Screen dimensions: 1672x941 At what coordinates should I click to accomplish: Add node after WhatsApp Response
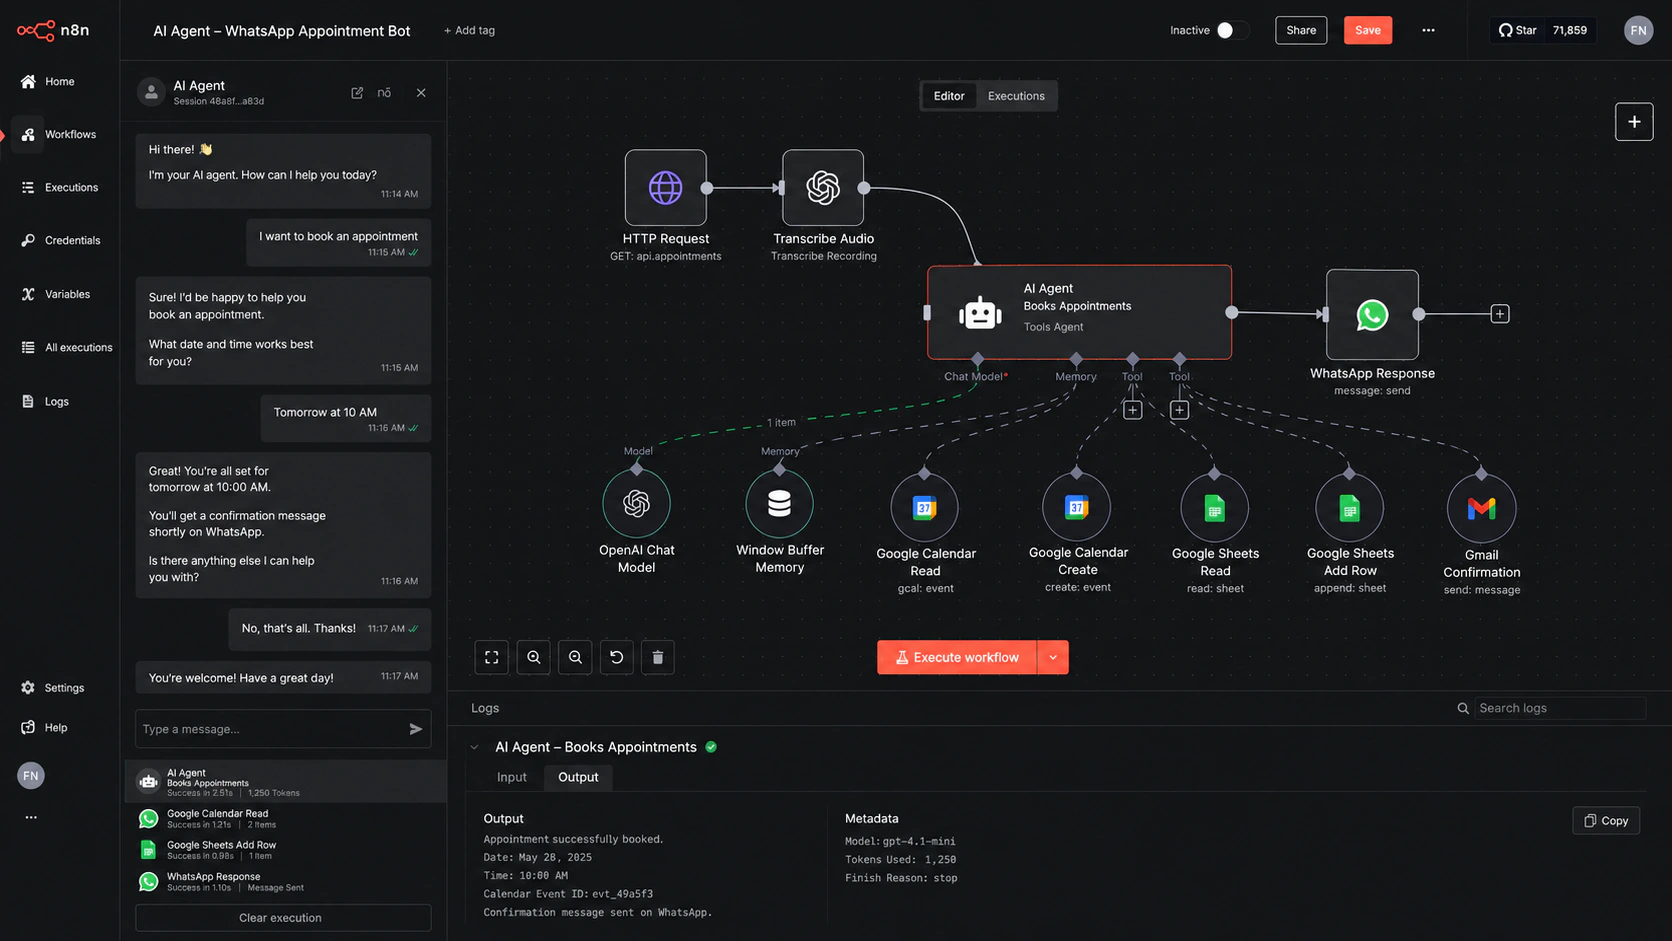pyautogui.click(x=1500, y=314)
